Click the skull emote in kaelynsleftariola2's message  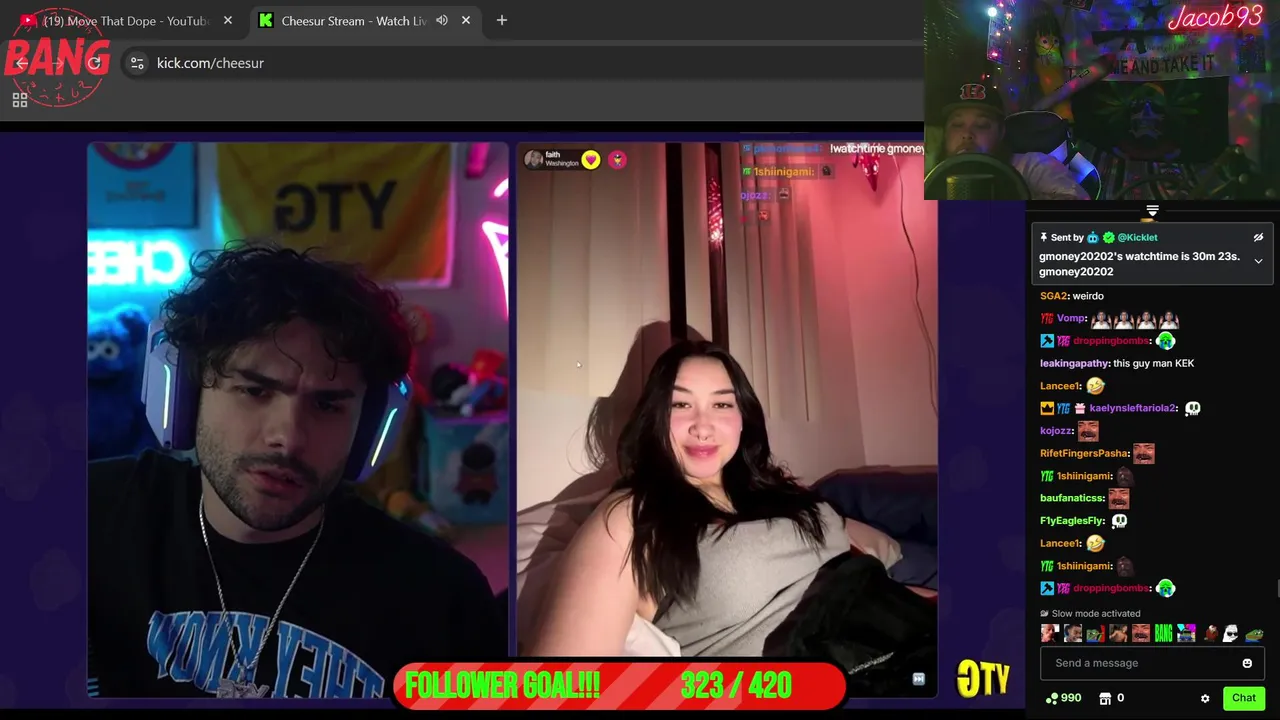coord(1192,408)
